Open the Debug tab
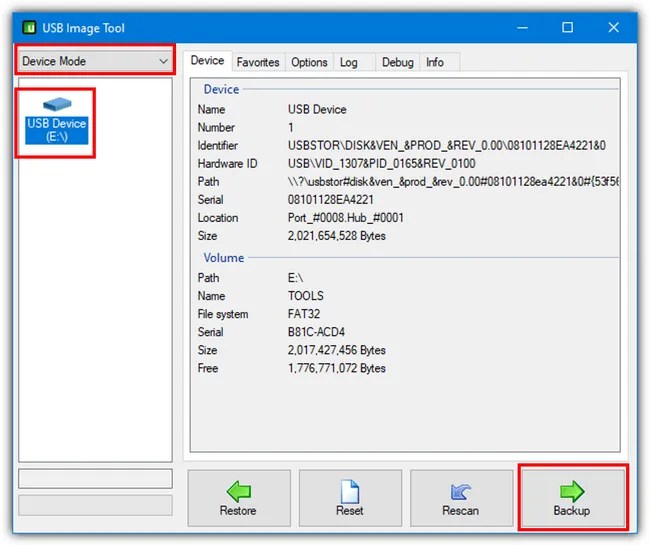650x545 pixels. point(398,63)
